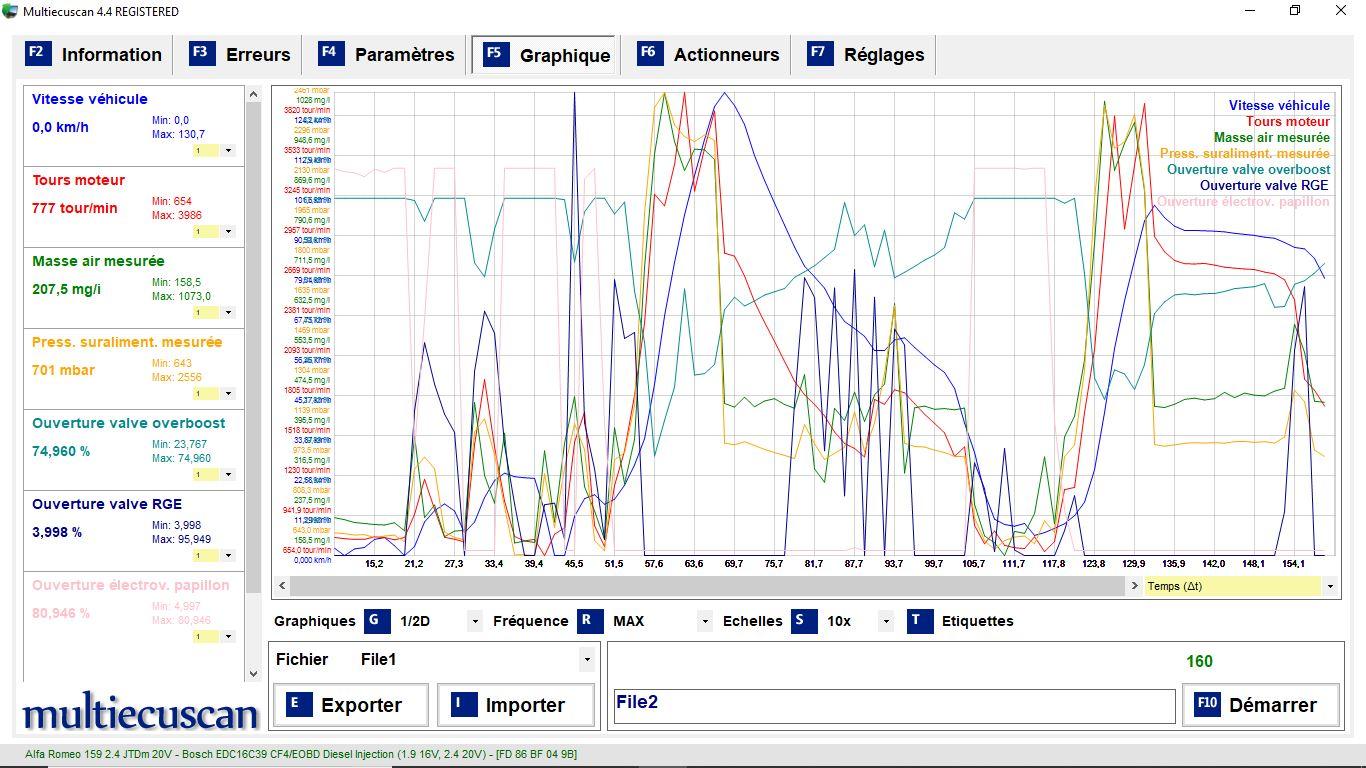
Task: Open the scale dropdown for Press. suraliment. mesurée
Action: point(228,394)
